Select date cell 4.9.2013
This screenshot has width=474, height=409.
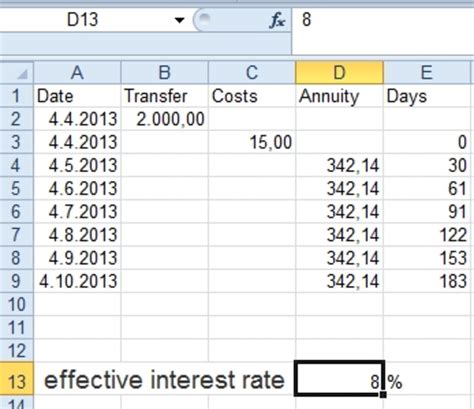pos(77,258)
